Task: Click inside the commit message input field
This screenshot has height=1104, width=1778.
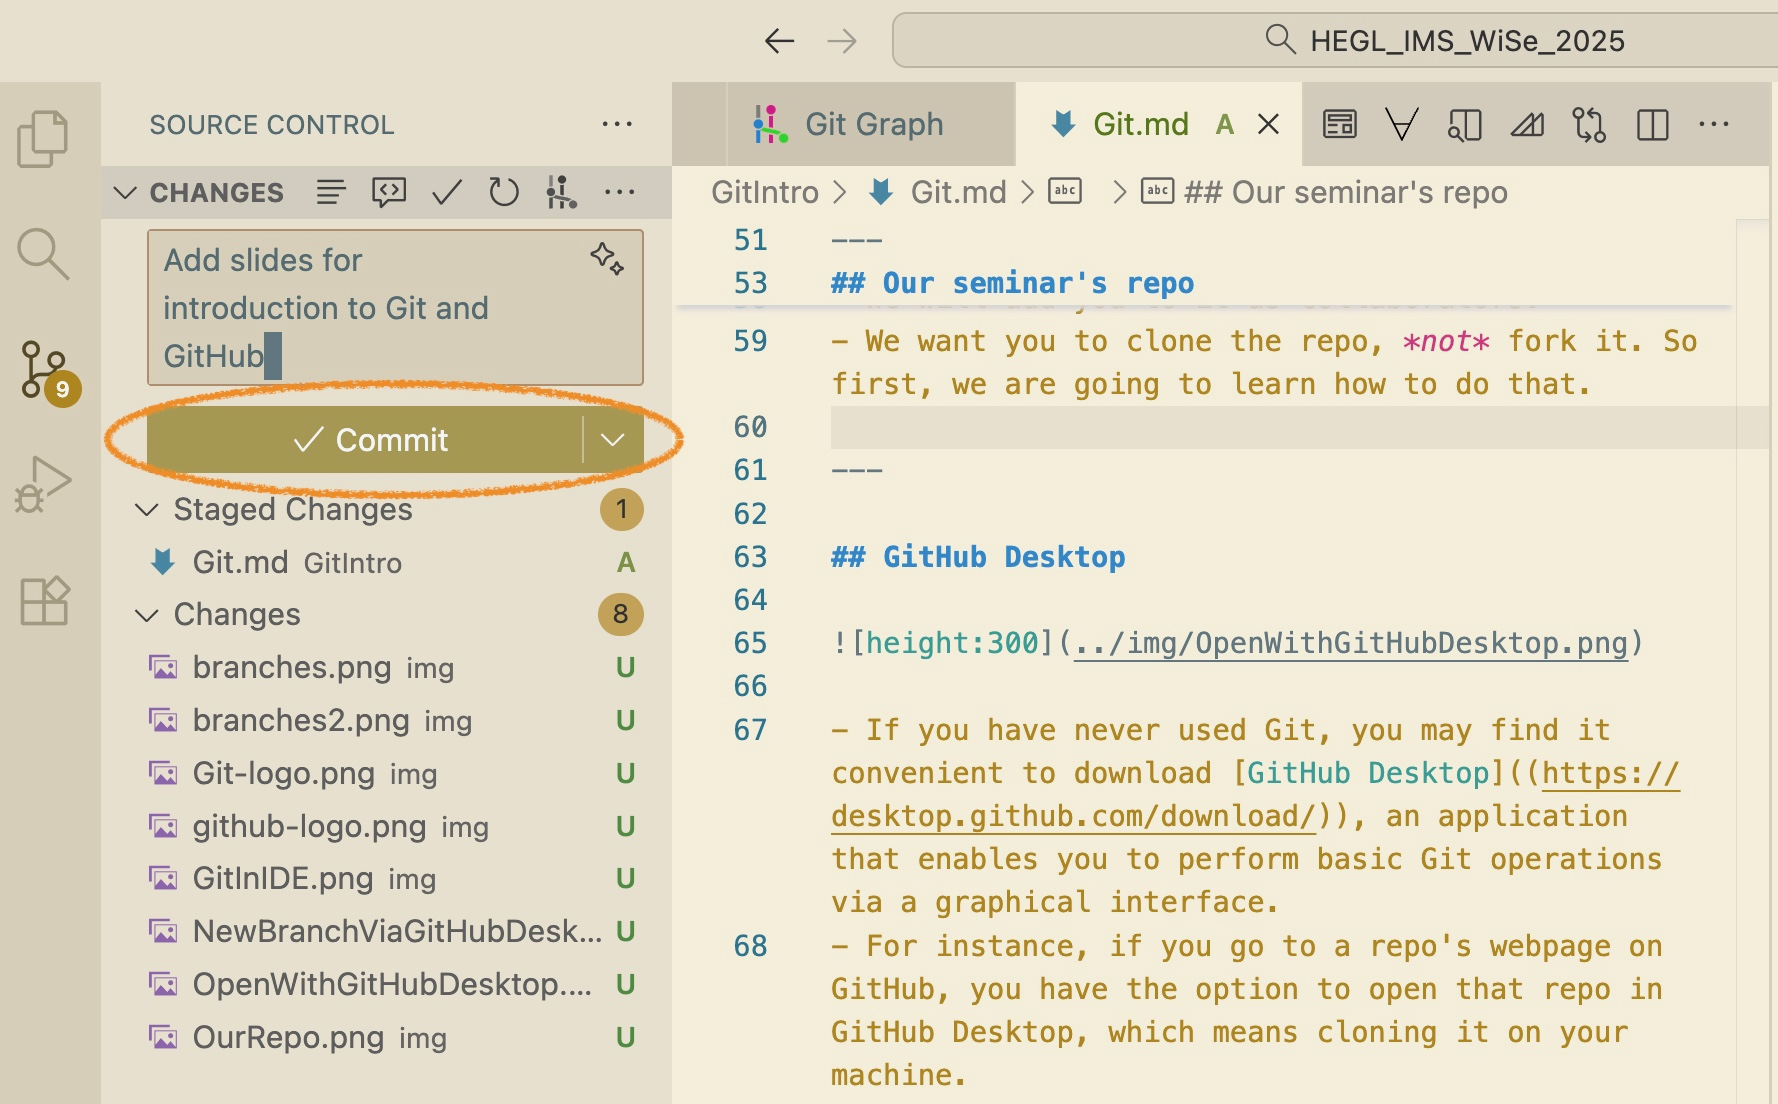Action: tap(394, 307)
